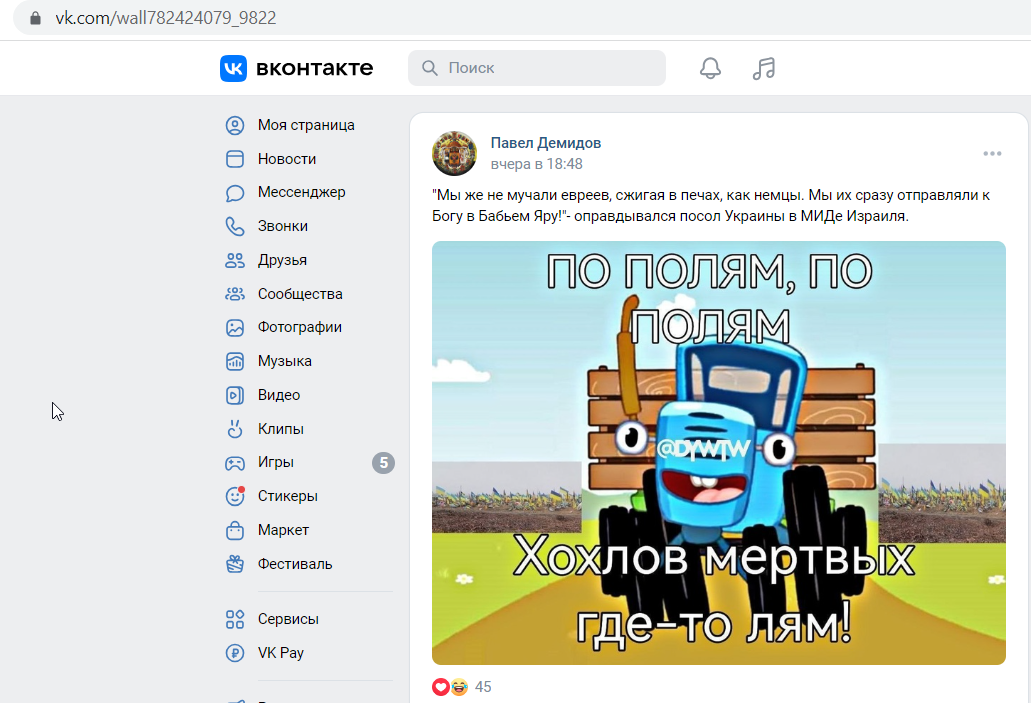The width and height of the screenshot is (1031, 703).
Task: Open post options three-dots menu
Action: coord(992,153)
